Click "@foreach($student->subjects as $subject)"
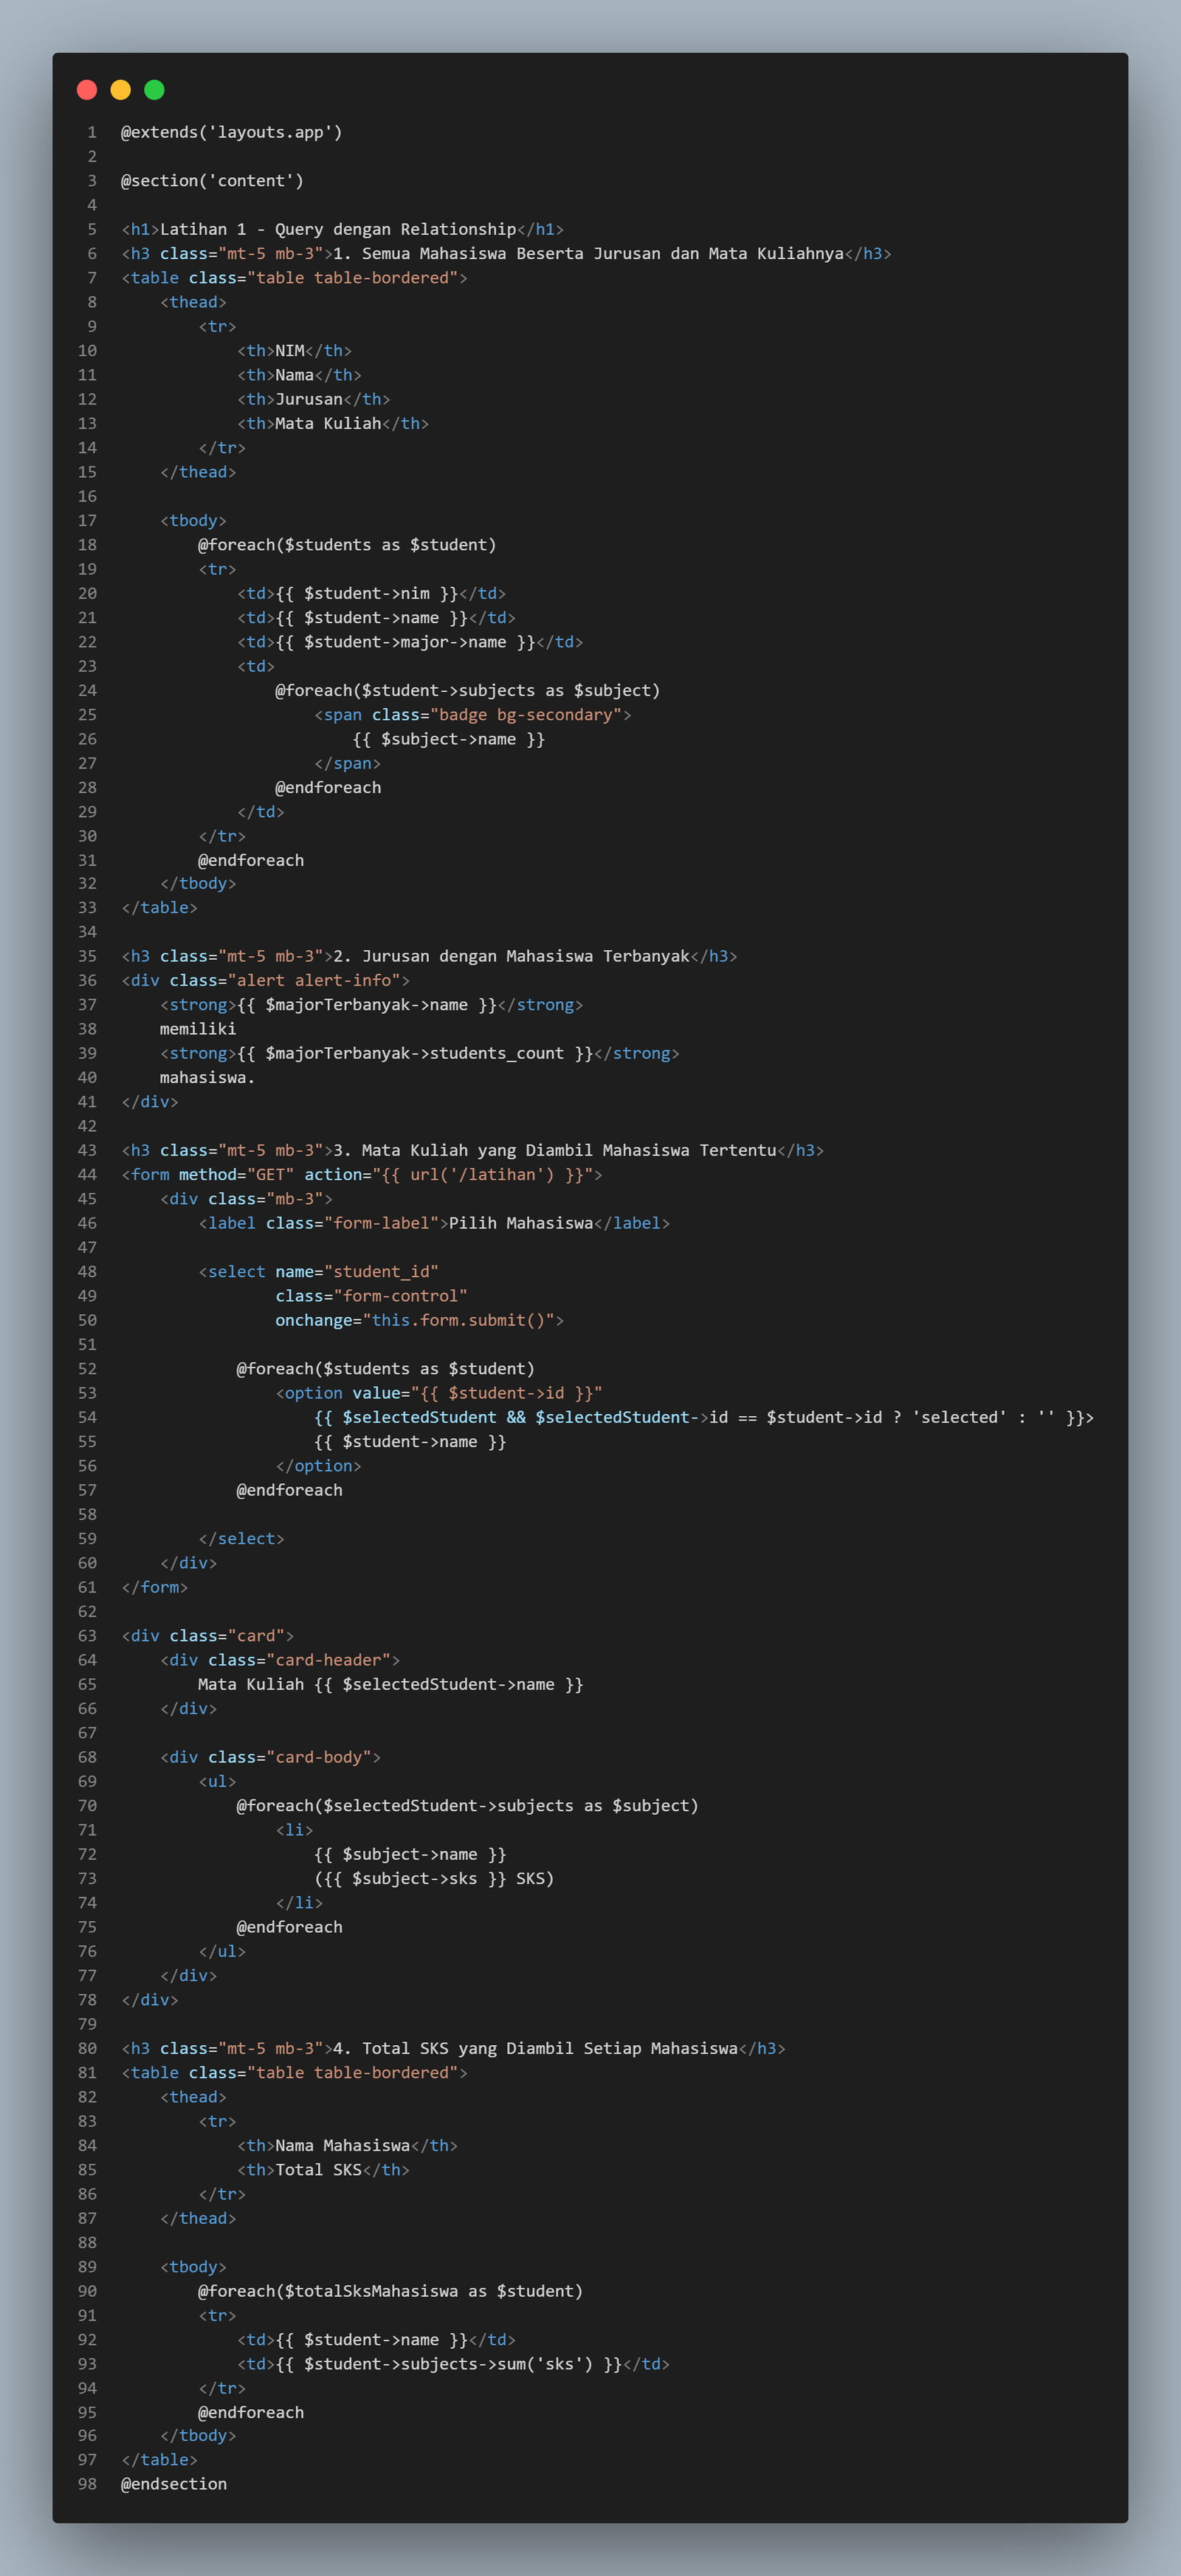This screenshot has width=1181, height=2576. pyautogui.click(x=468, y=690)
